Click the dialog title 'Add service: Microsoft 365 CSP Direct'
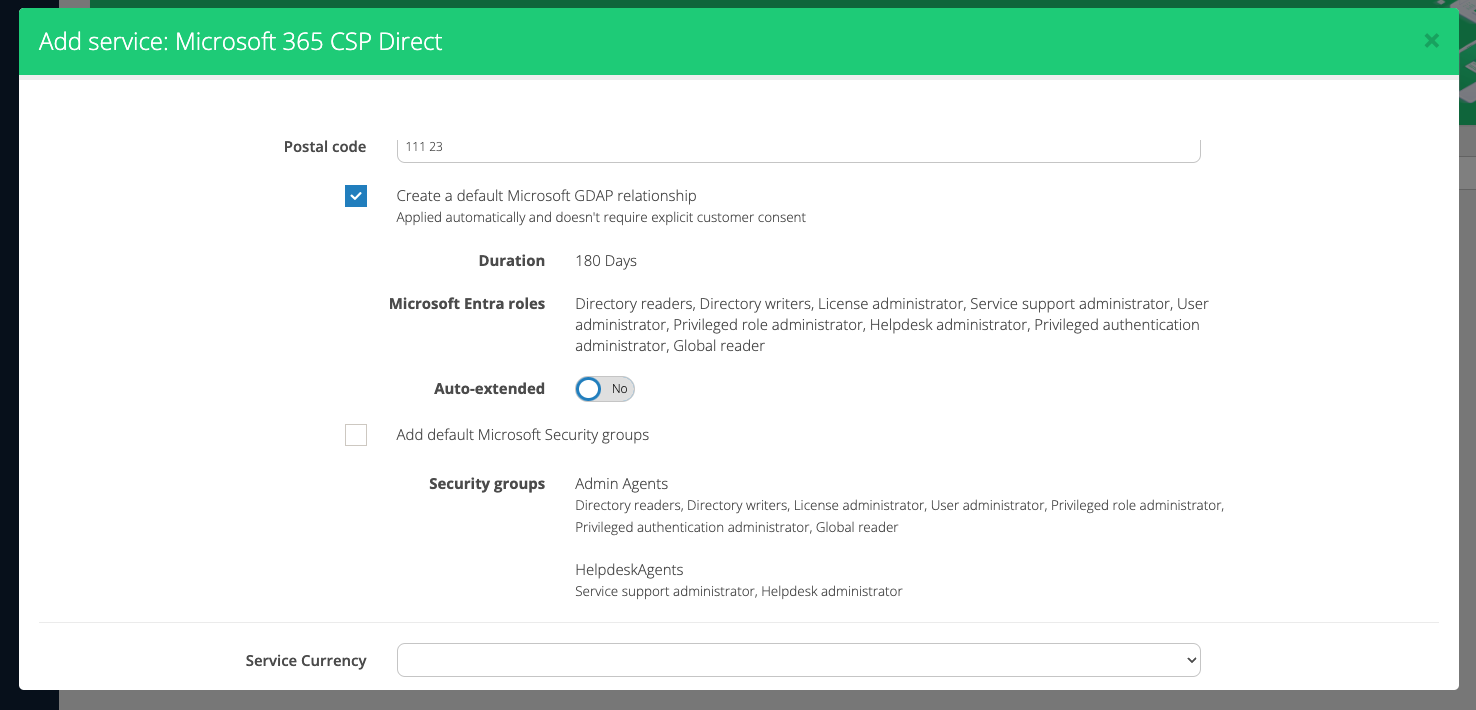Screen dimensions: 1476x710 (x=240, y=41)
